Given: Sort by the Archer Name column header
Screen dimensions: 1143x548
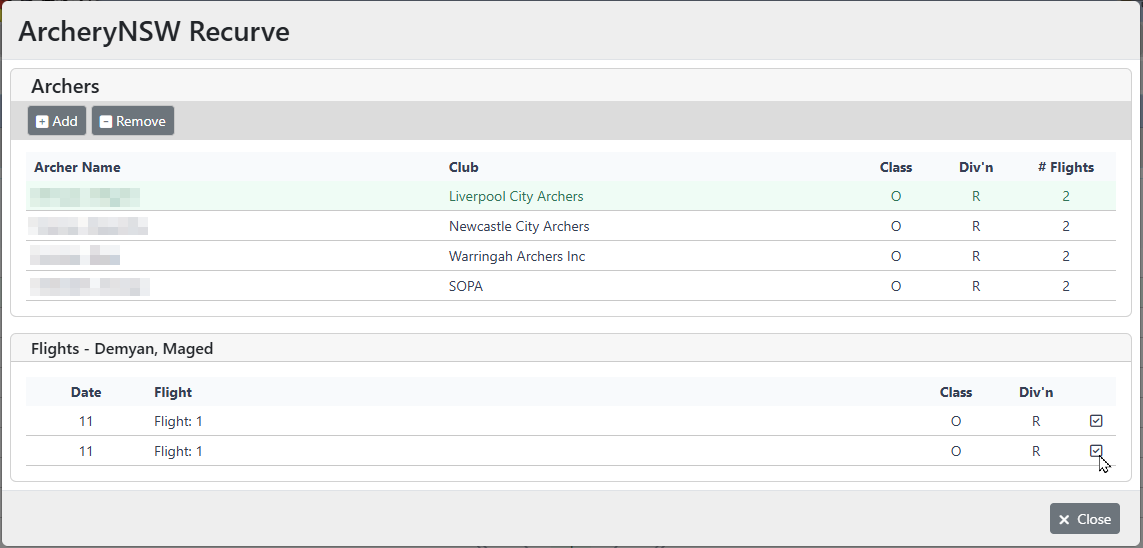Looking at the screenshot, I should pyautogui.click(x=77, y=167).
